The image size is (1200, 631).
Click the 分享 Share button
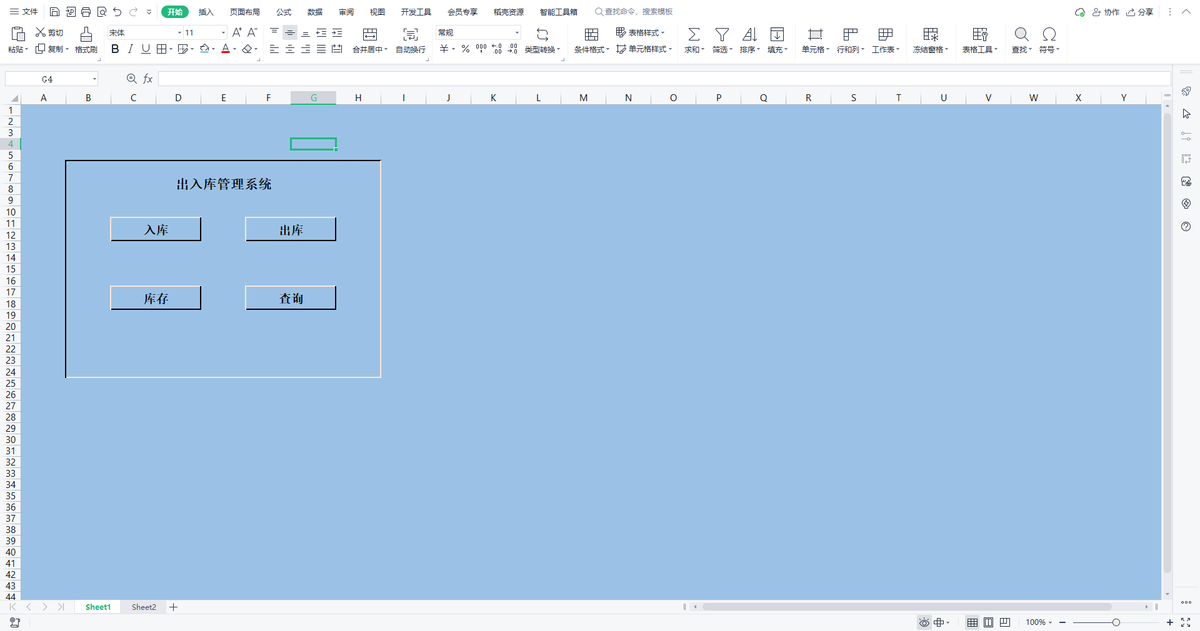1139,12
